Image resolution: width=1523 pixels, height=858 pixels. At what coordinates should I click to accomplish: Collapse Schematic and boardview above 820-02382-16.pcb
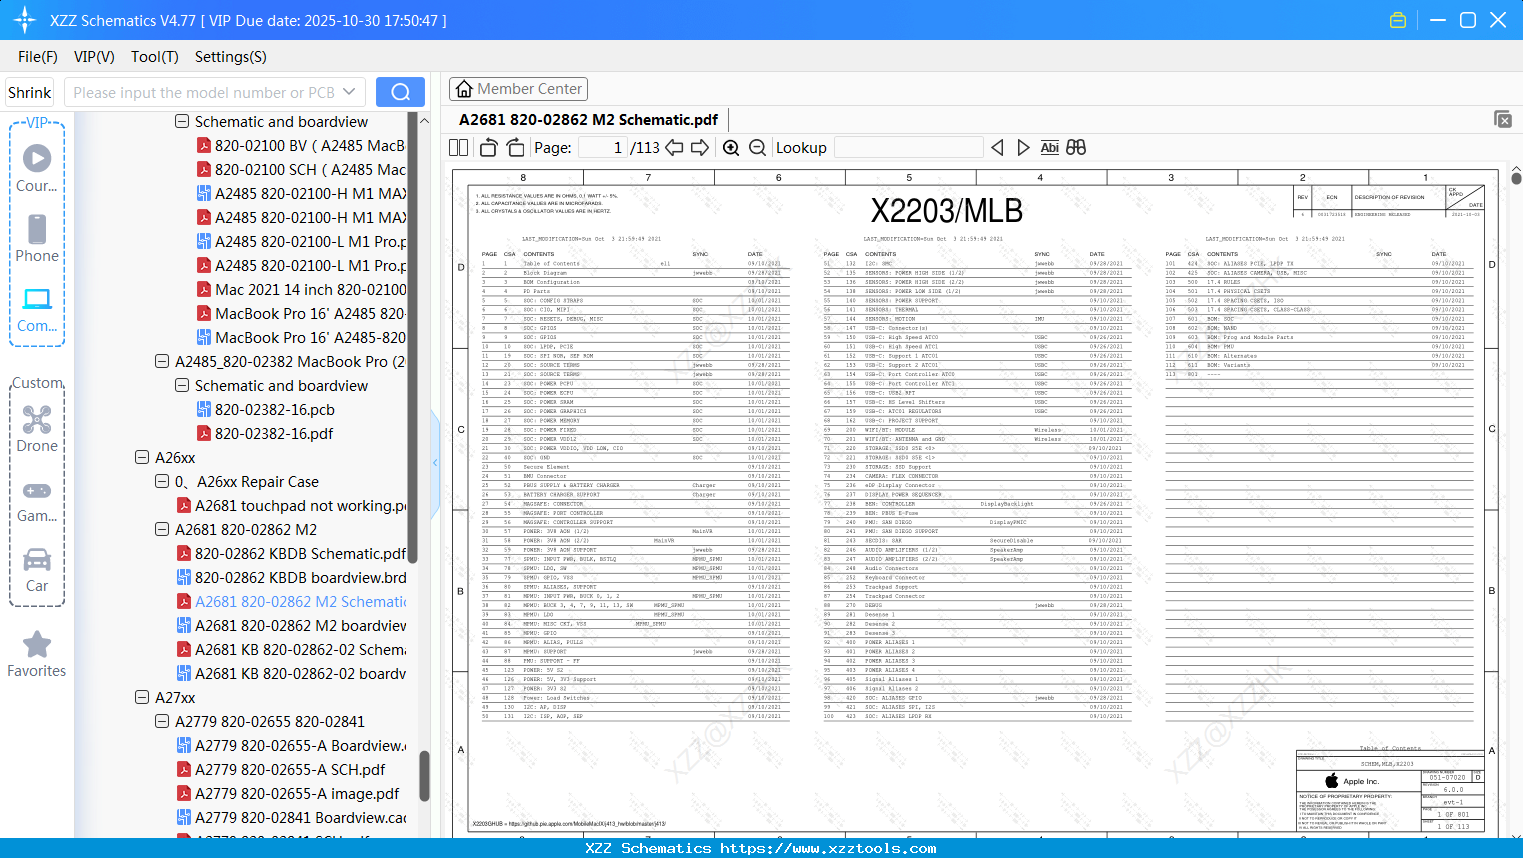182,385
